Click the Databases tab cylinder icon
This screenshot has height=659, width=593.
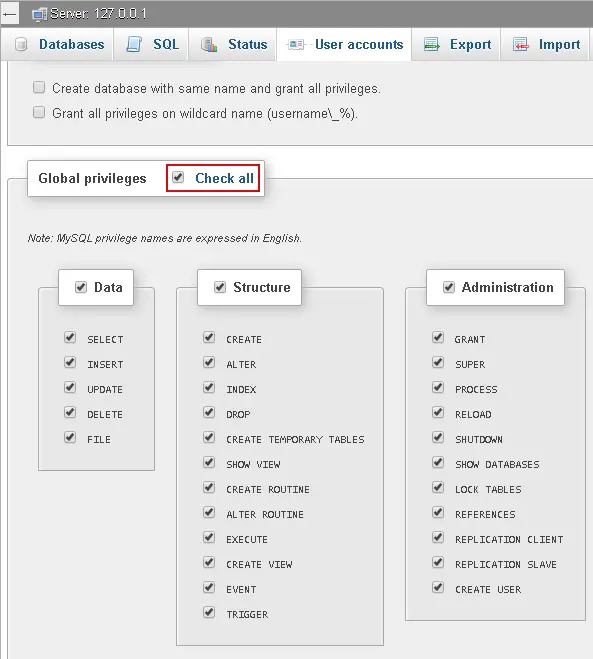(21, 45)
